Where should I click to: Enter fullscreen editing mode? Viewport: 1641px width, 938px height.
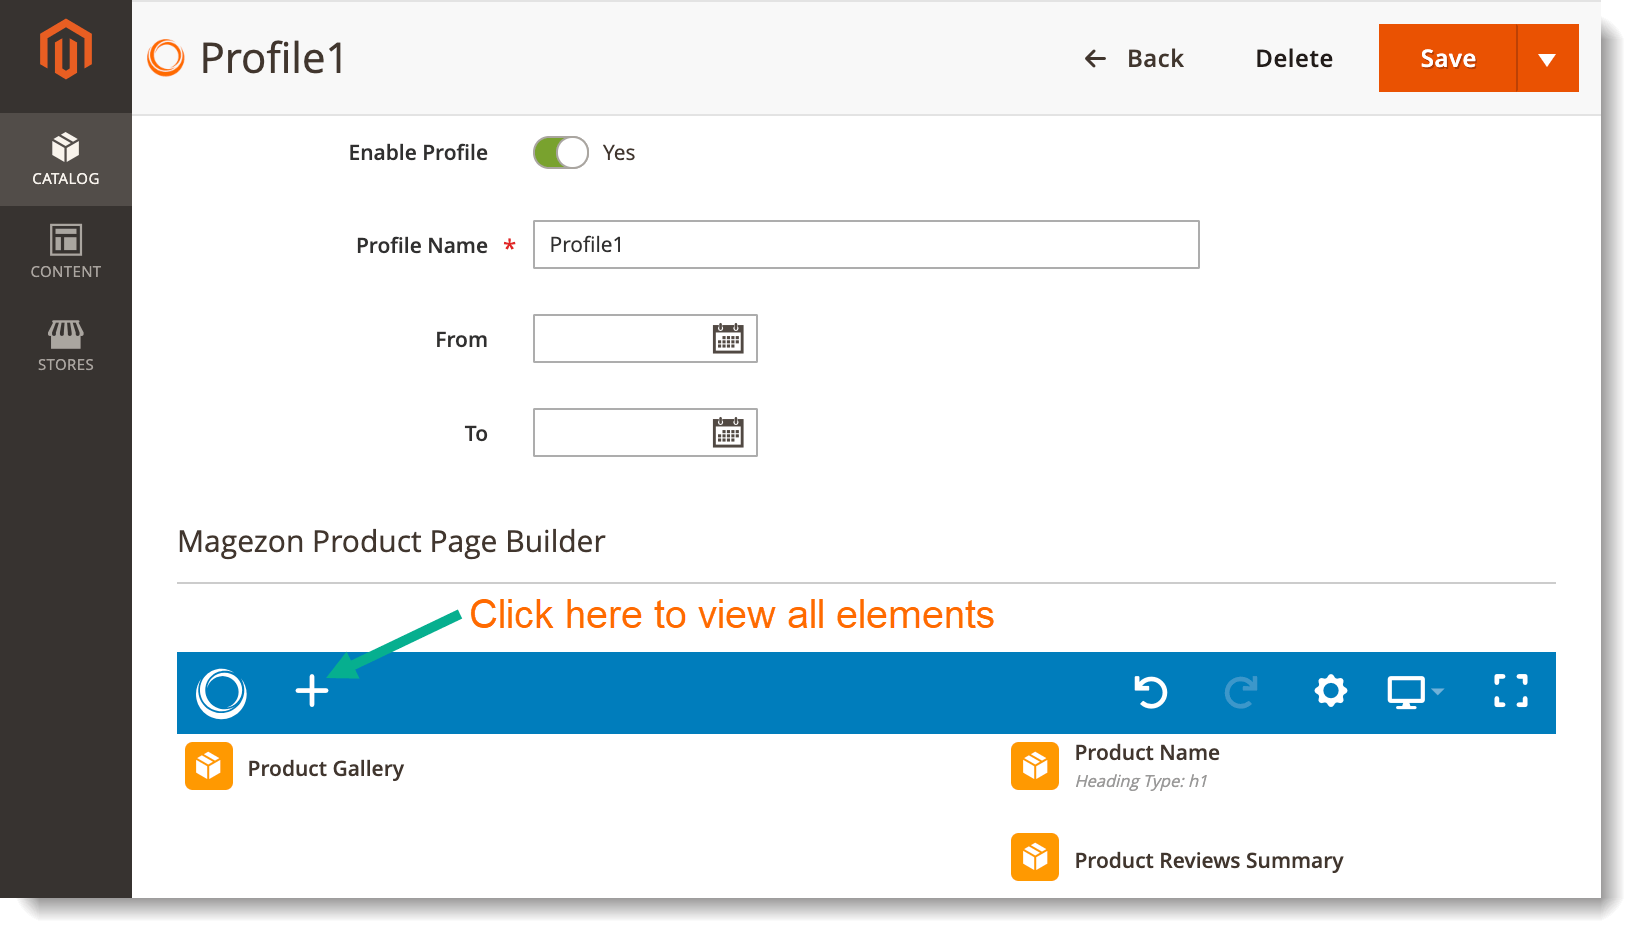(1511, 691)
